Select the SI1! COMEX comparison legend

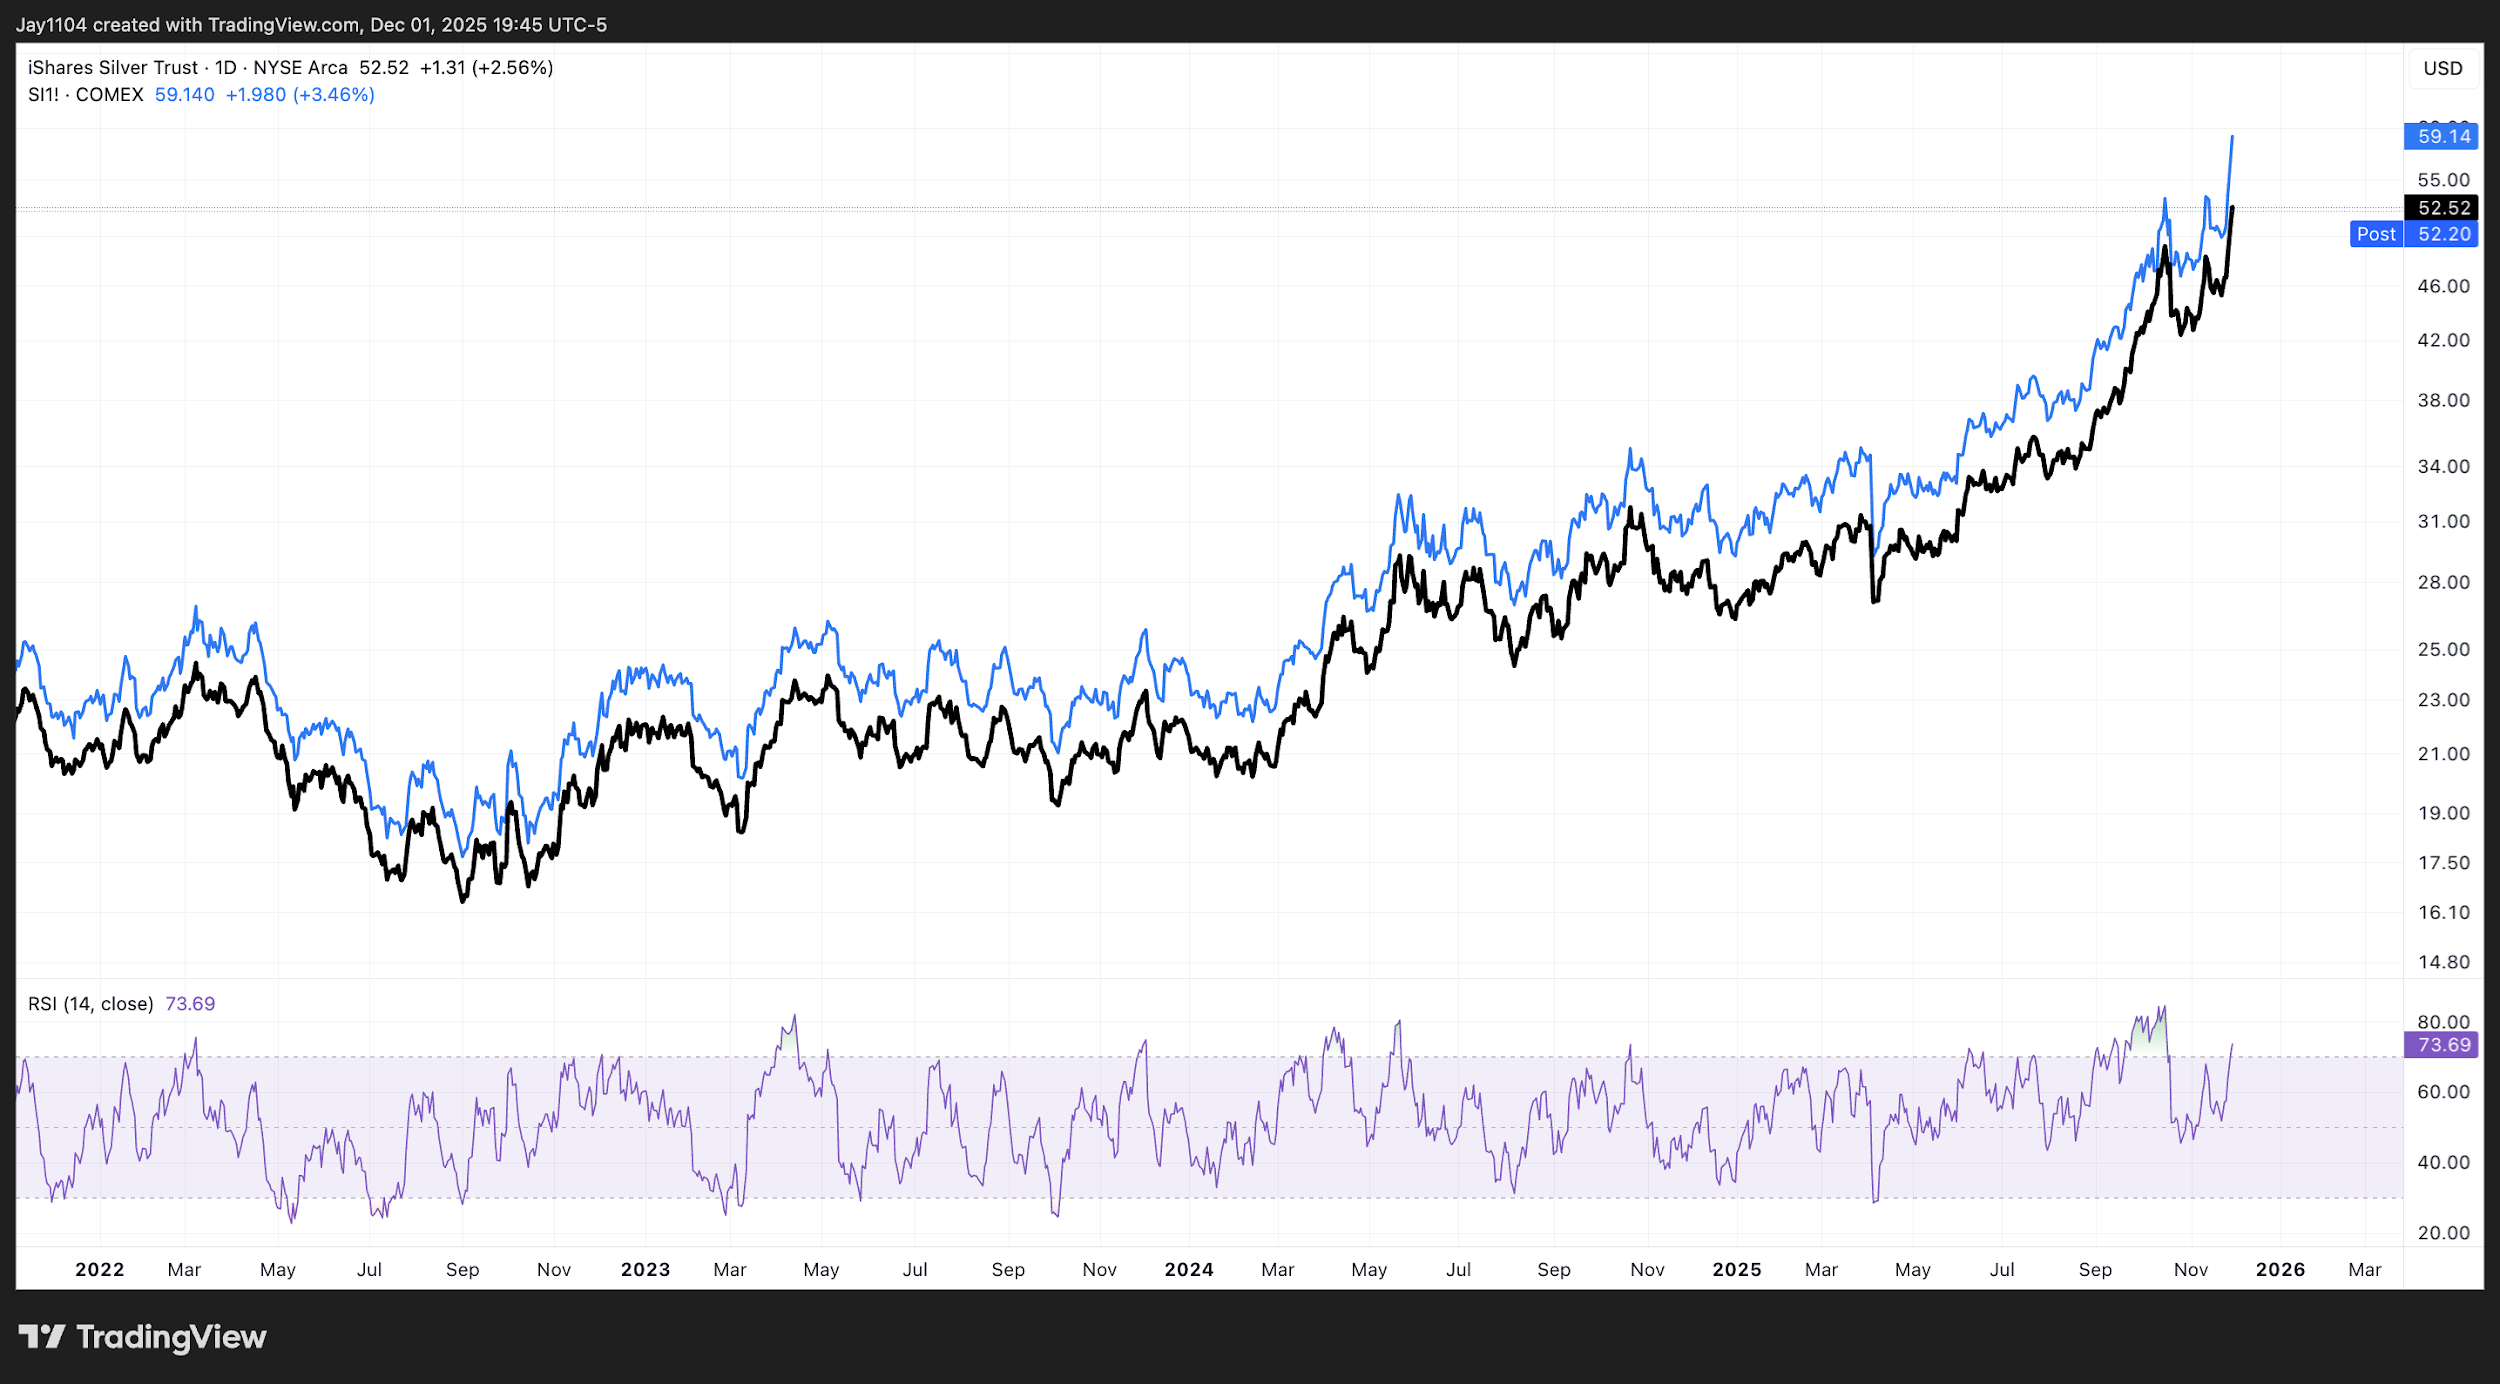click(85, 94)
